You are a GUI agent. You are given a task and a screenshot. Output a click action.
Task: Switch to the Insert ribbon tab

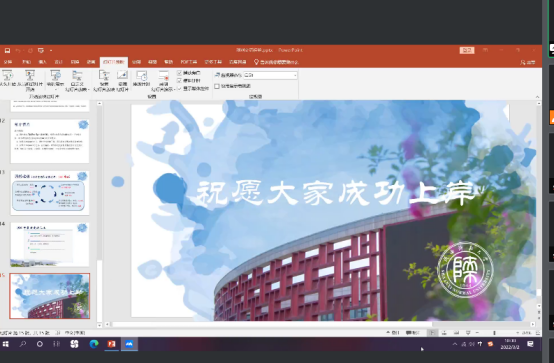click(42, 62)
